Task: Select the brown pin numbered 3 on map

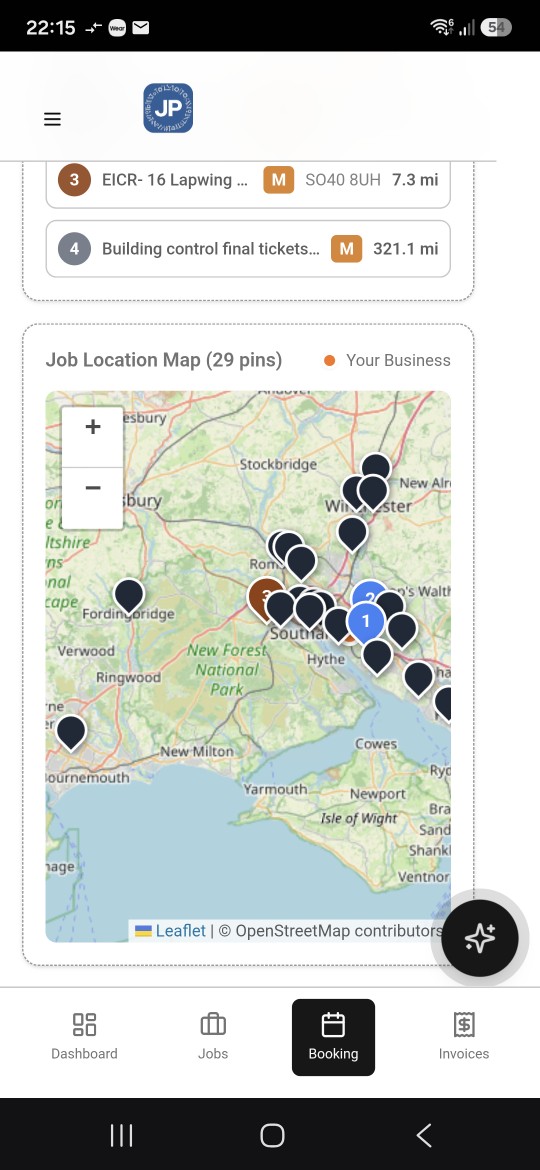Action: 265,597
